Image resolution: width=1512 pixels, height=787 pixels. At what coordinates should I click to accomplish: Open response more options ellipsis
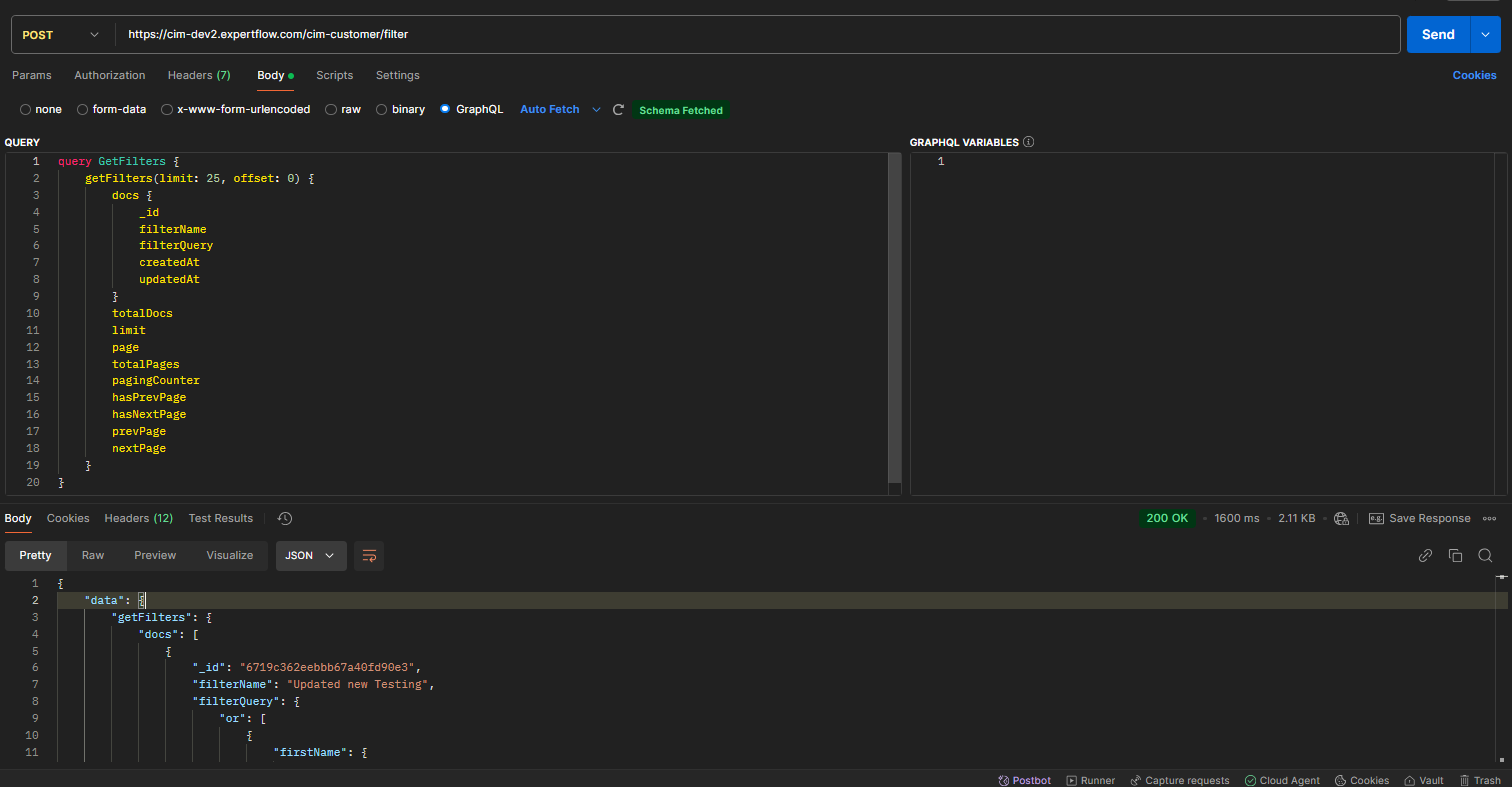pos(1489,518)
